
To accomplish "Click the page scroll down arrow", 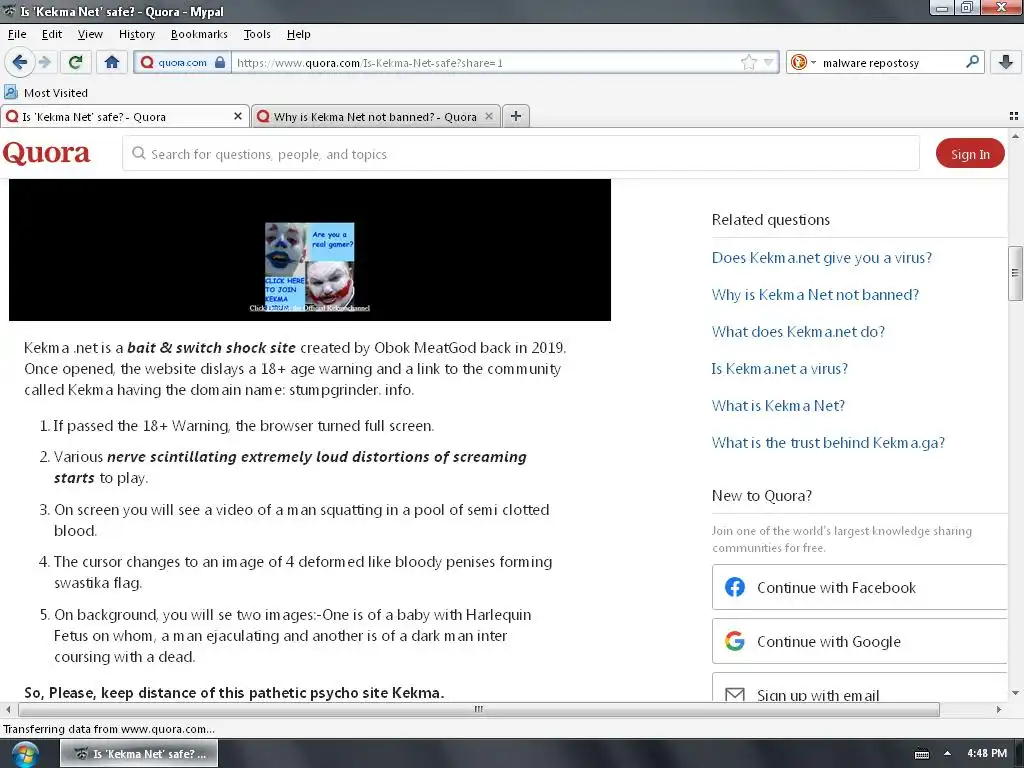I will (x=1015, y=693).
